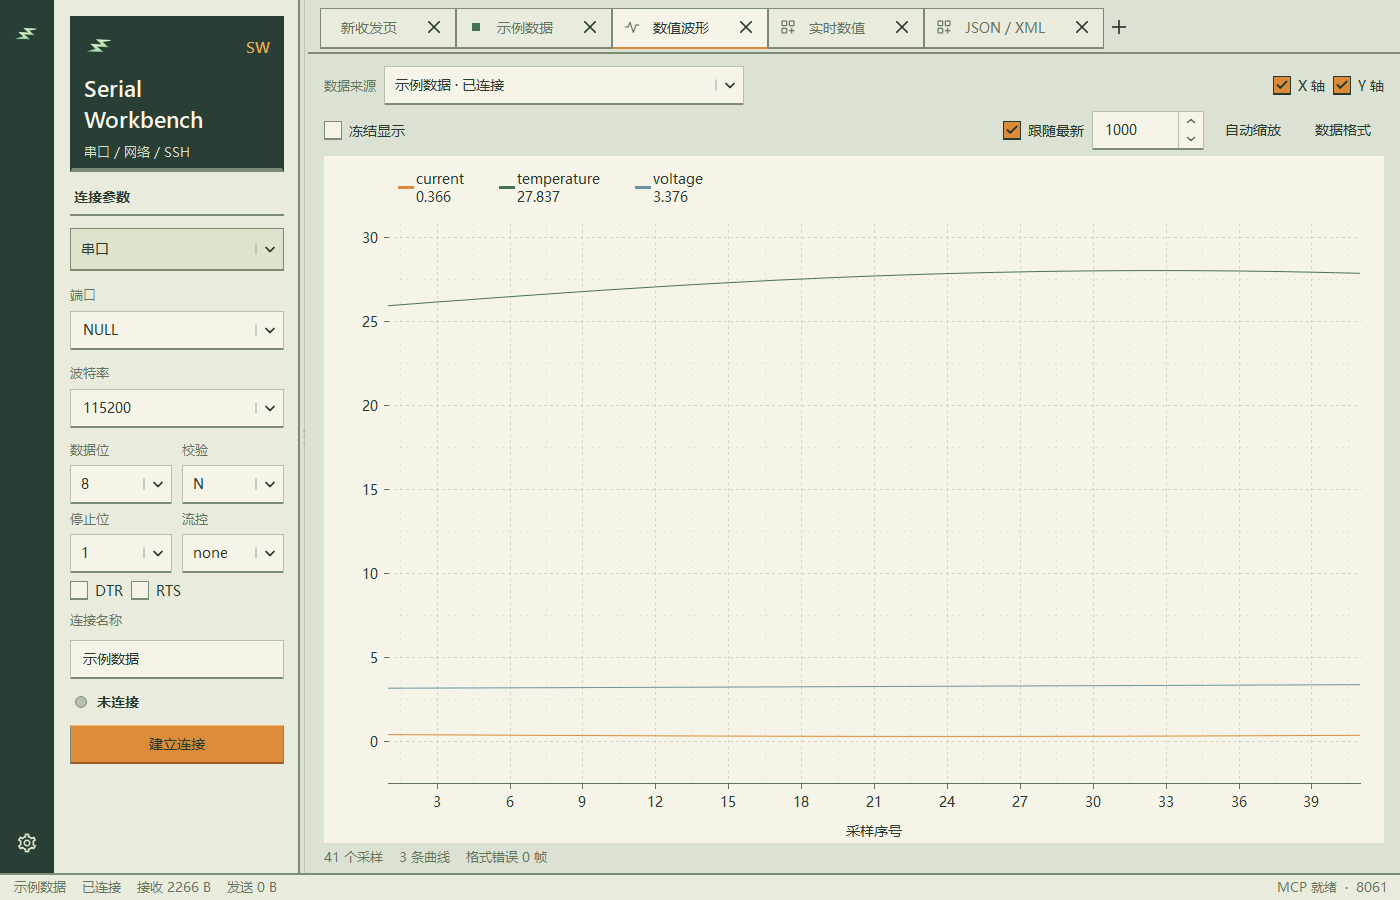
Task: Click the grid icon on 实时数值 tab
Action: click(788, 27)
